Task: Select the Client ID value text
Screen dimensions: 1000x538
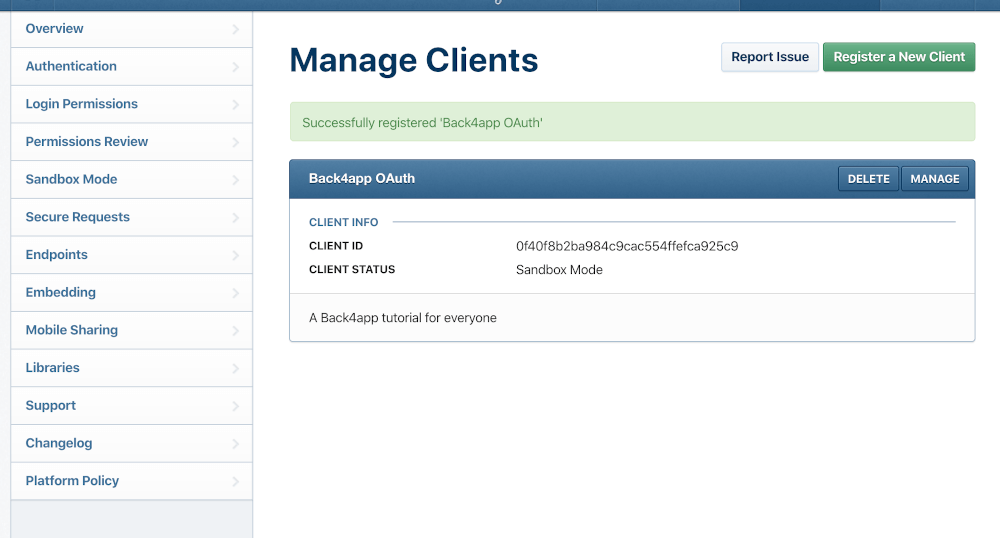Action: [x=627, y=246]
